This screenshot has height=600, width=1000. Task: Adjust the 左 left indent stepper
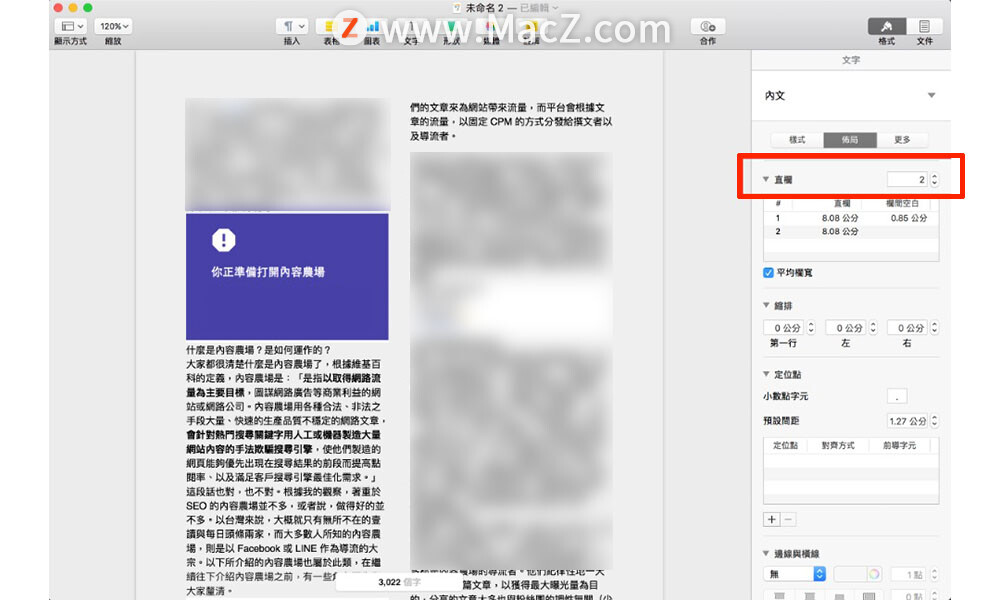coord(873,328)
